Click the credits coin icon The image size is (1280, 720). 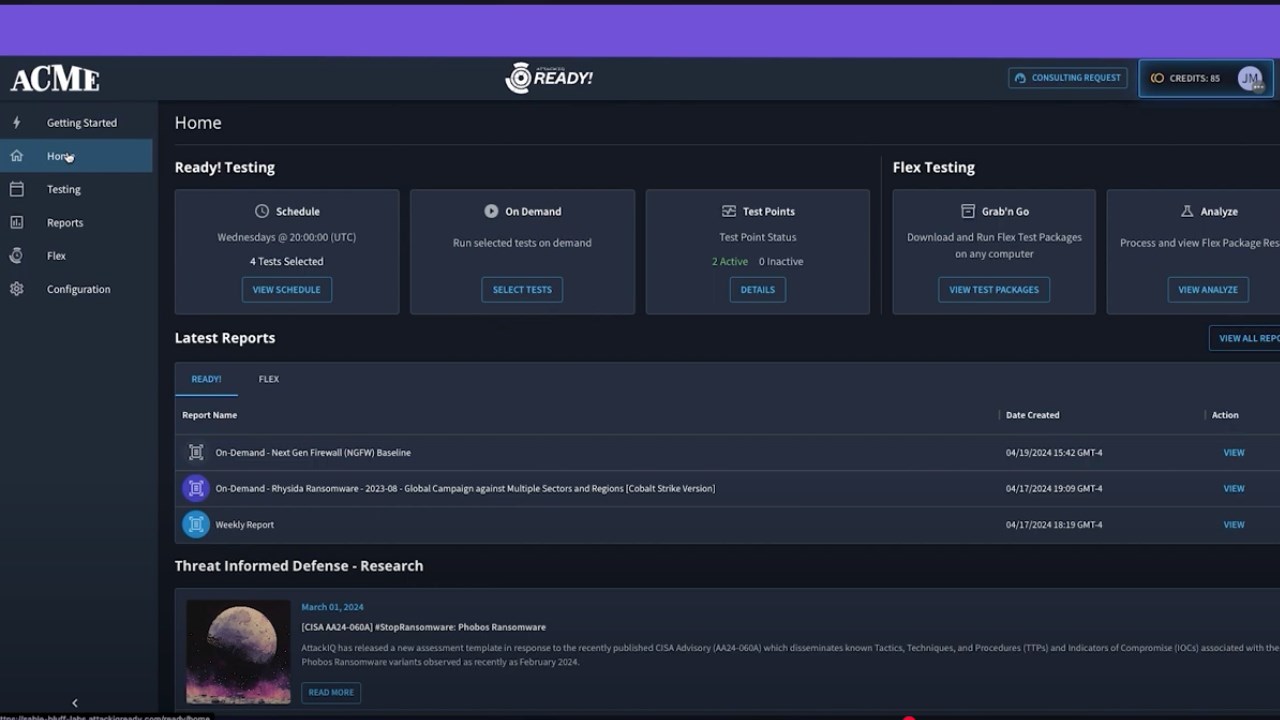pos(1157,78)
